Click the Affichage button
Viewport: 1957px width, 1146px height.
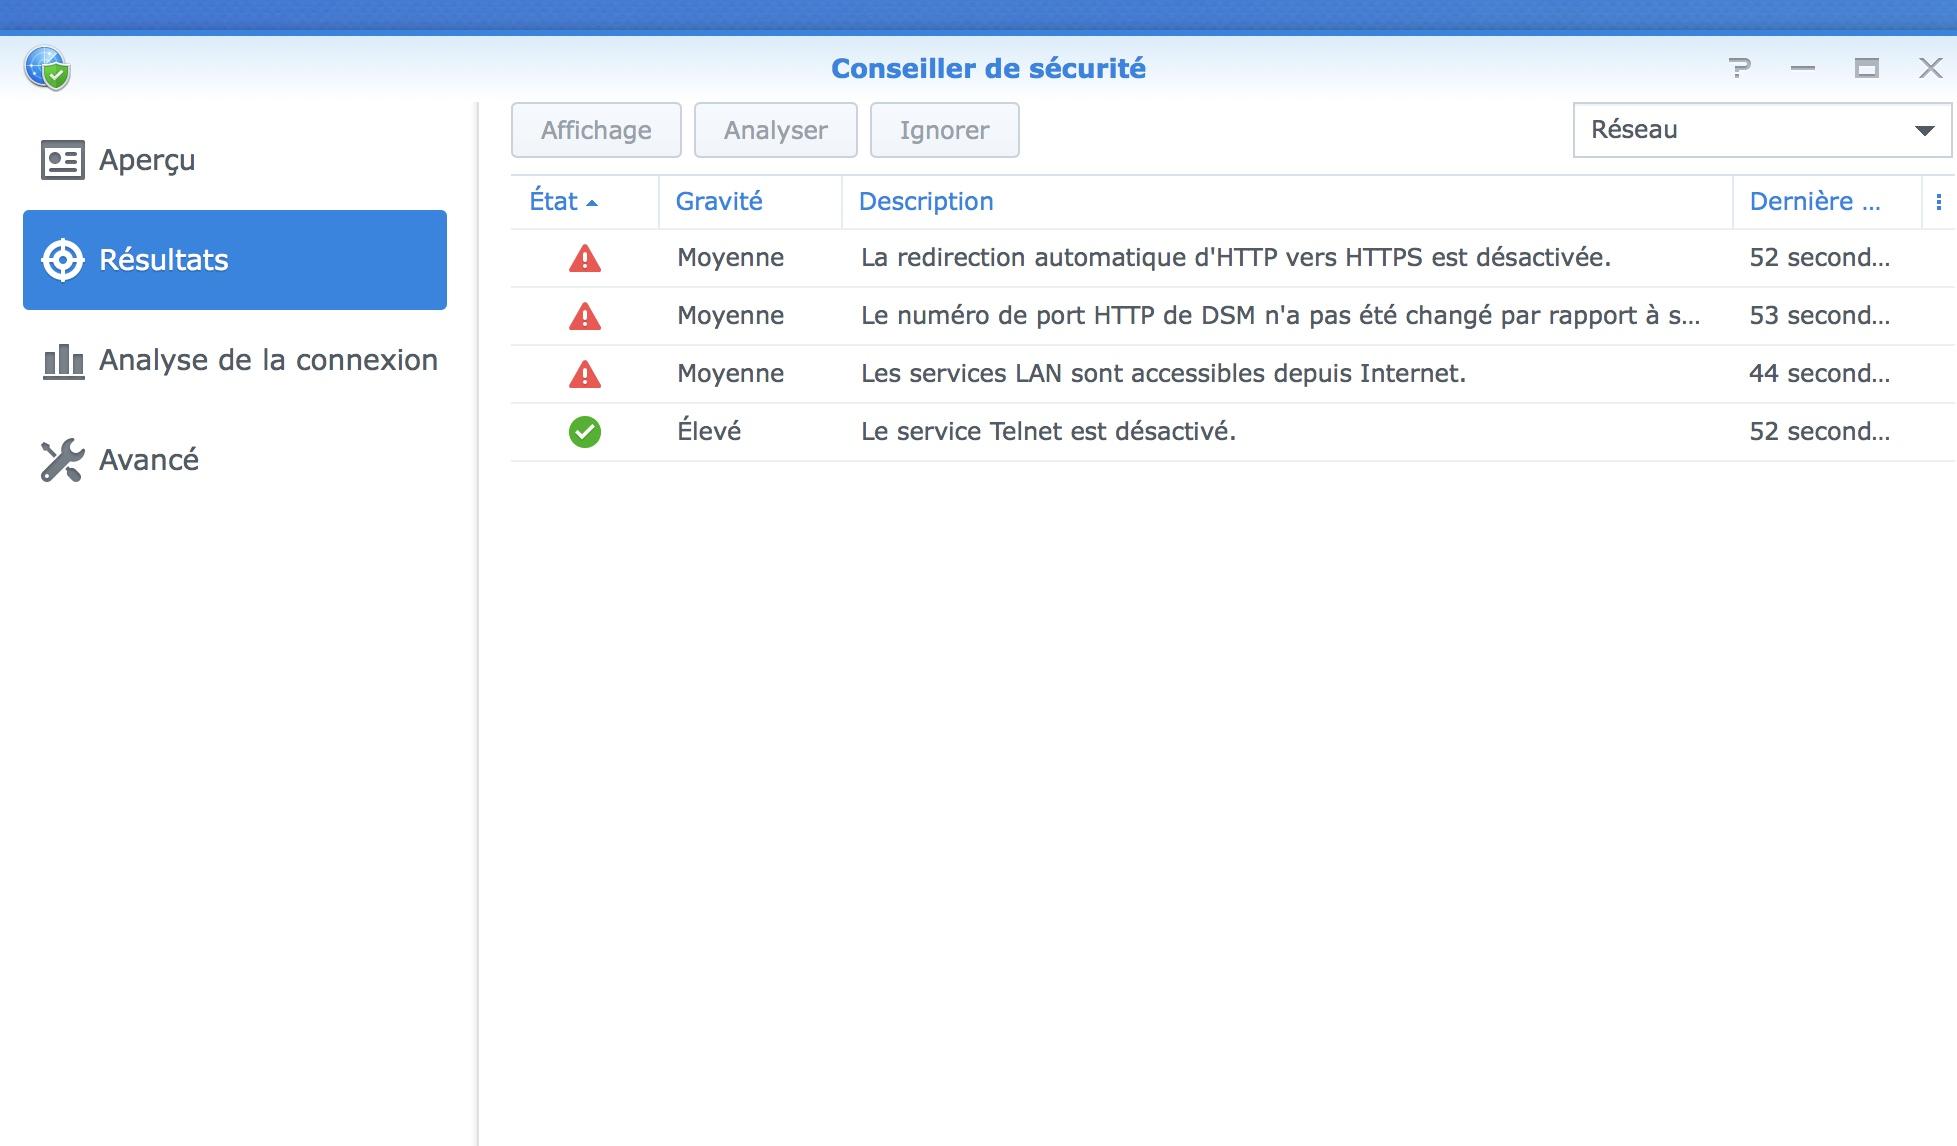pos(596,130)
